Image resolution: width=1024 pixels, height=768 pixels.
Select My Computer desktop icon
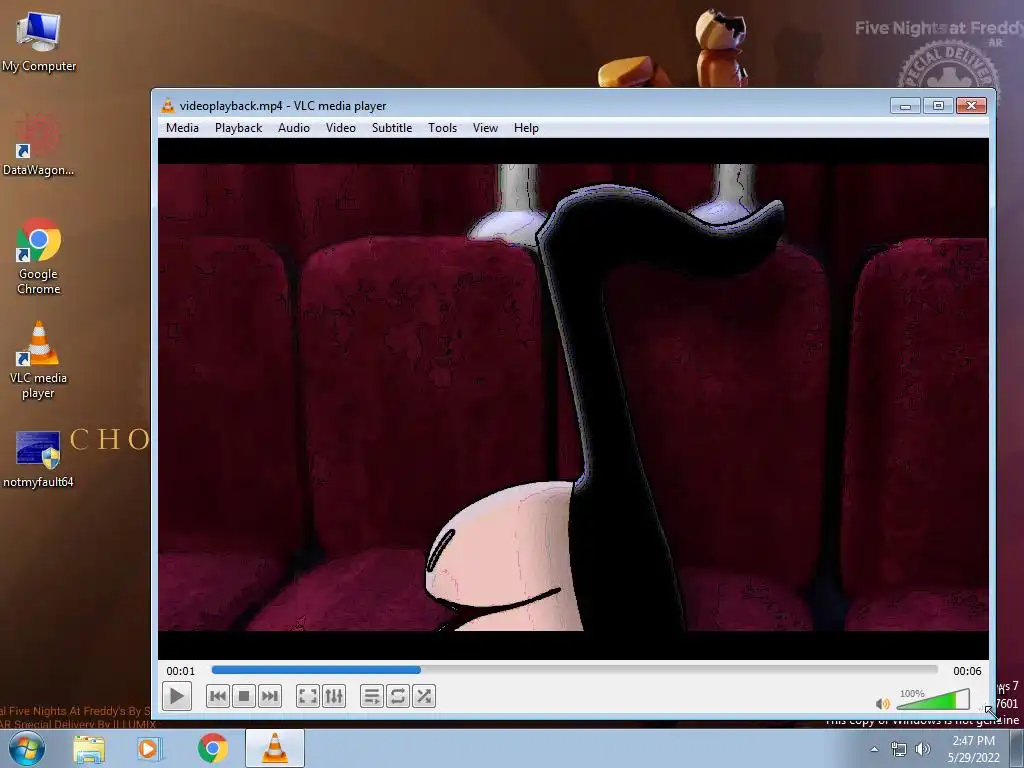pos(39,42)
